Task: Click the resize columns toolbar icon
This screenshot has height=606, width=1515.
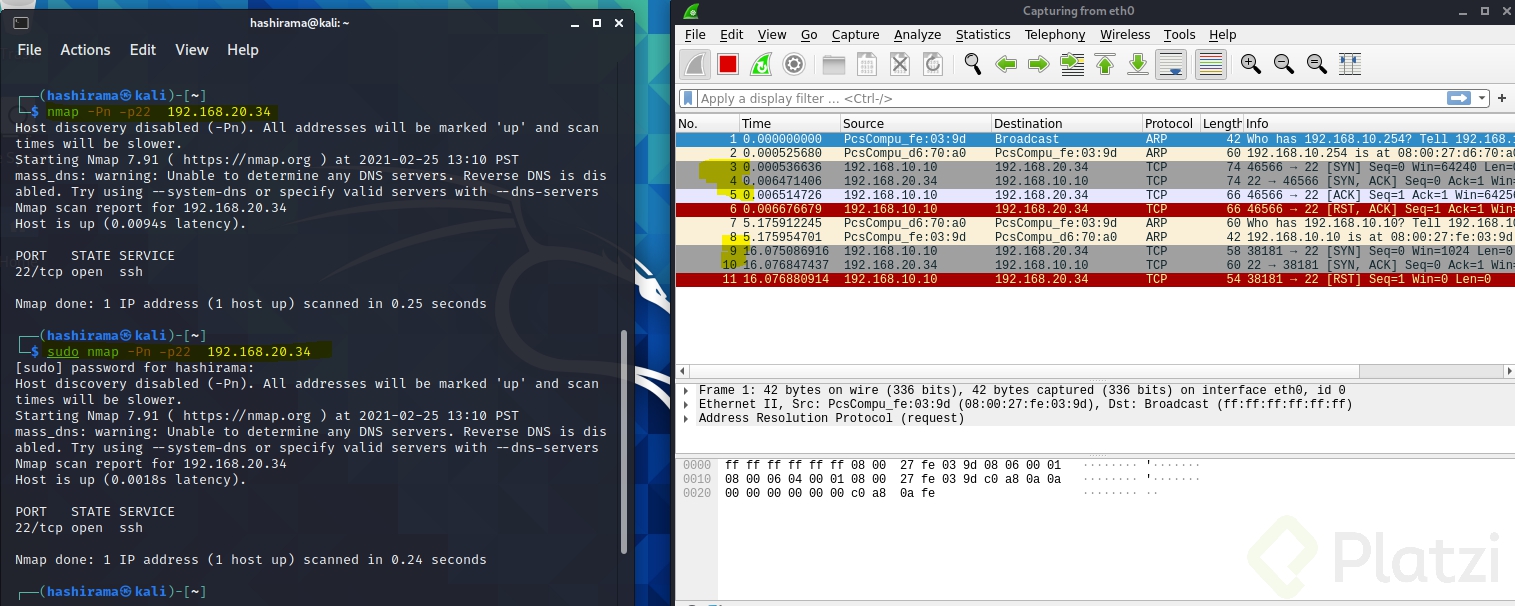Action: pyautogui.click(x=1349, y=64)
